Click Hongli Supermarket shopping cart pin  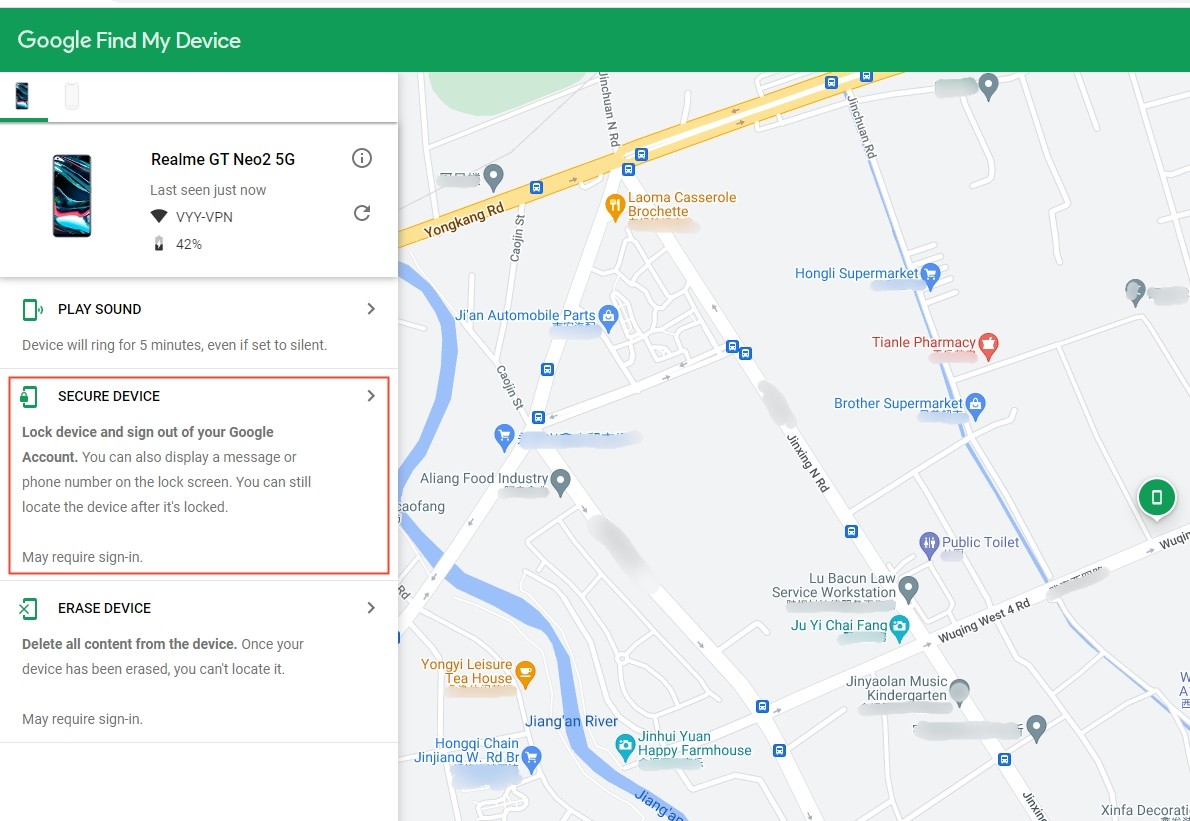click(x=931, y=273)
